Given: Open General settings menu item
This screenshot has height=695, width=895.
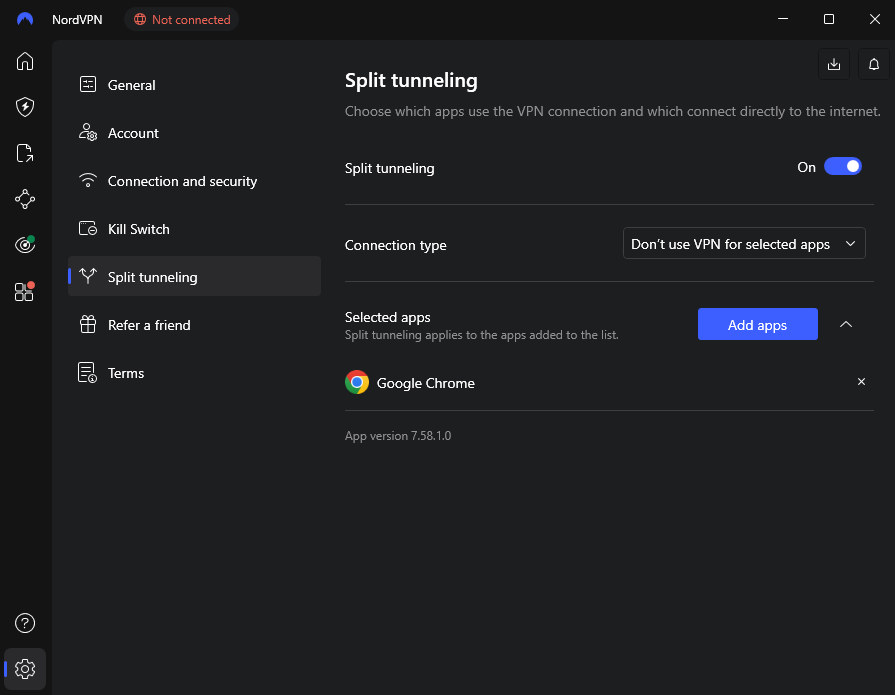Looking at the screenshot, I should 194,85.
